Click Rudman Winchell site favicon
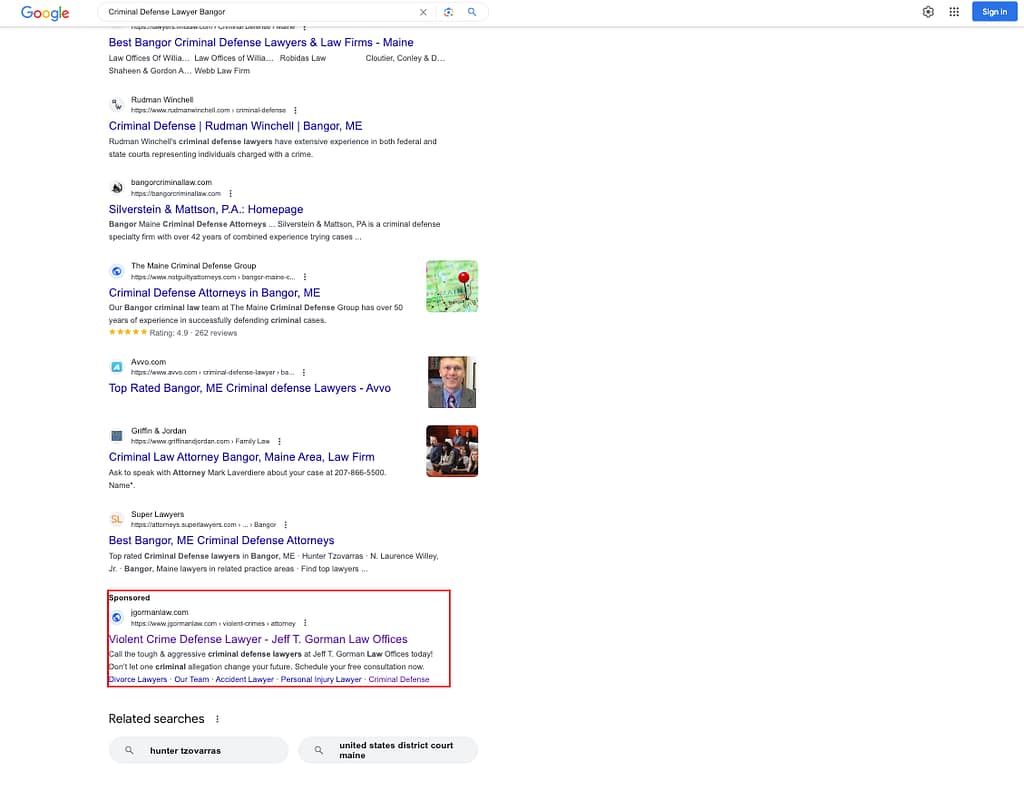The width and height of the screenshot is (1024, 800). 117,104
